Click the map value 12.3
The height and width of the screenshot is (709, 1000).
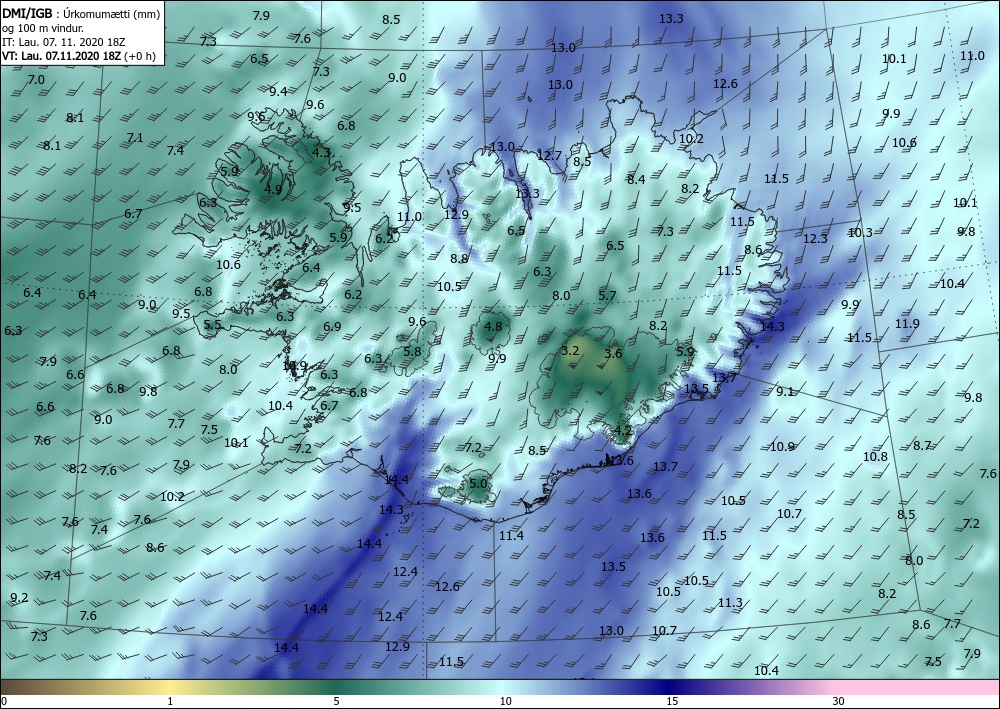(x=815, y=238)
